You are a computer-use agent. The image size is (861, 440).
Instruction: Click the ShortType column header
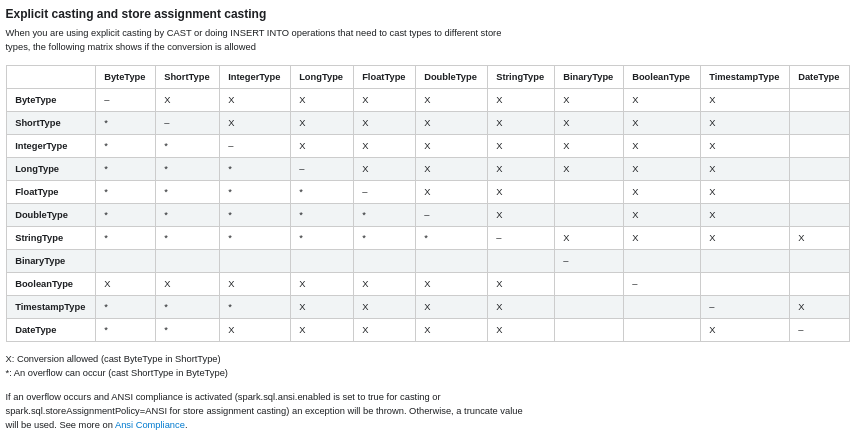click(187, 77)
